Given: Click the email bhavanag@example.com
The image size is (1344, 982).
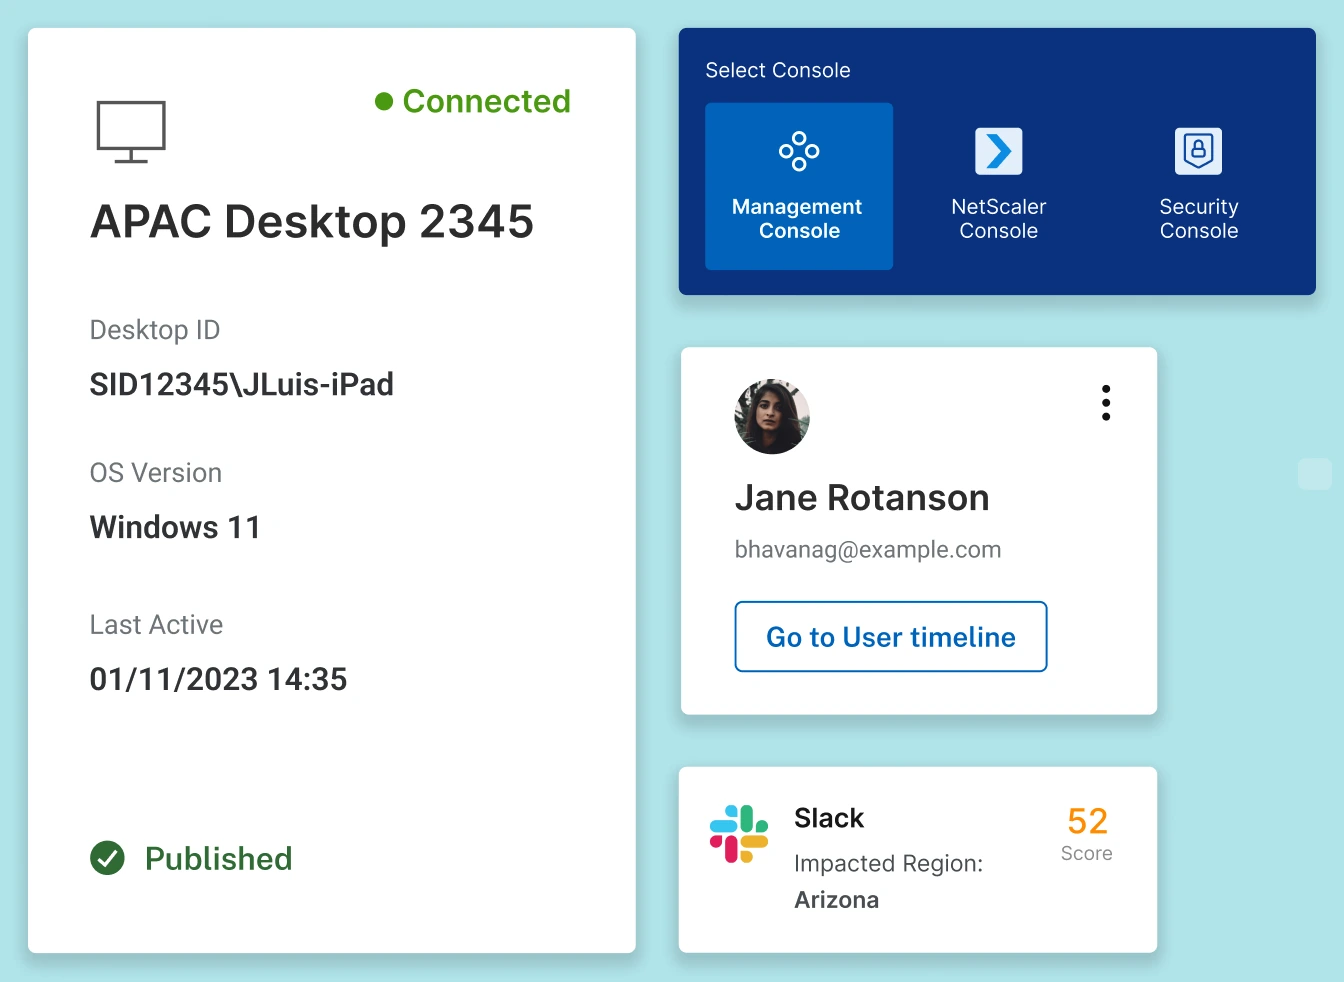Looking at the screenshot, I should tap(868, 550).
